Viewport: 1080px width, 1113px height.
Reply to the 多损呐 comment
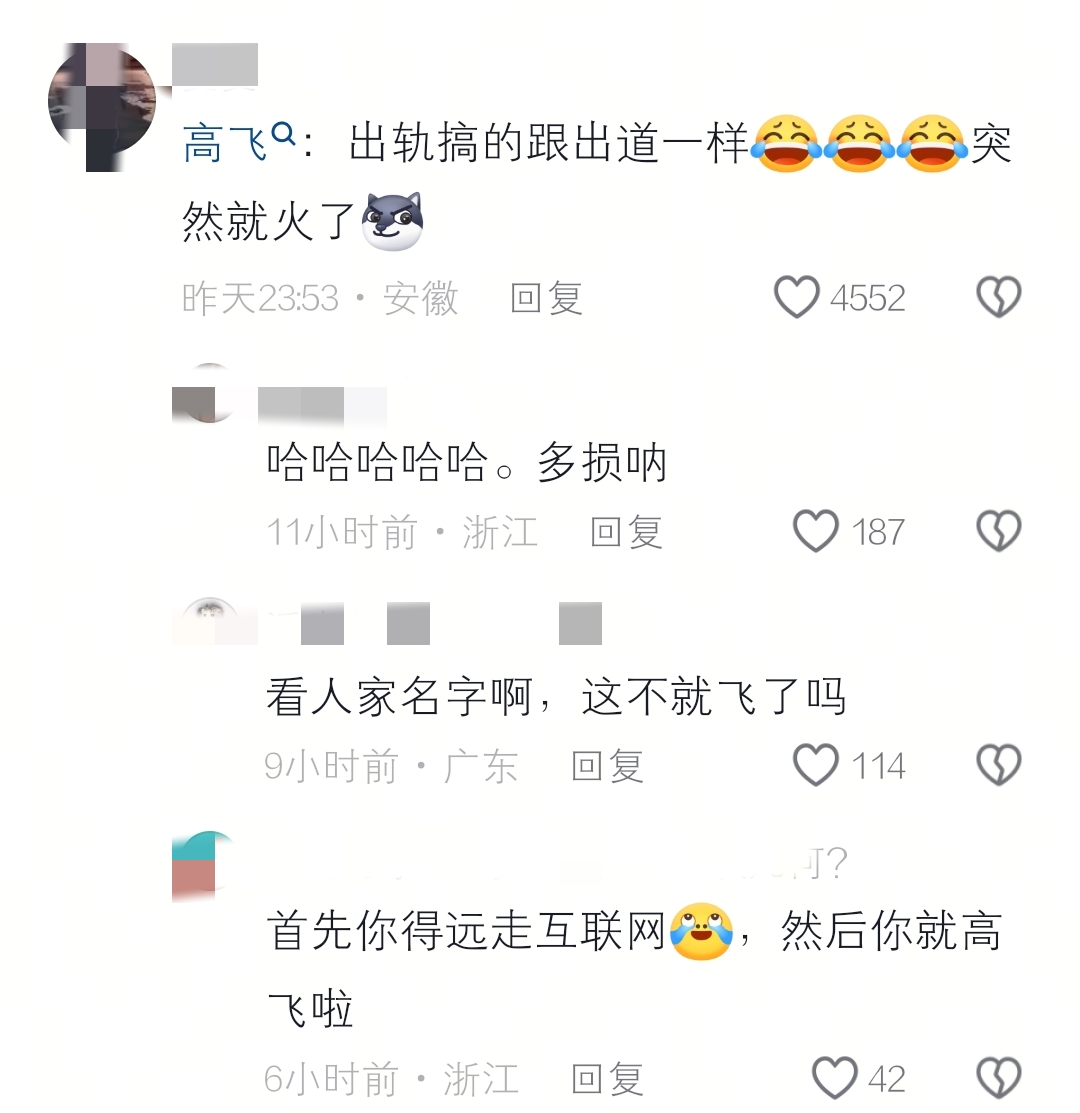[x=626, y=532]
